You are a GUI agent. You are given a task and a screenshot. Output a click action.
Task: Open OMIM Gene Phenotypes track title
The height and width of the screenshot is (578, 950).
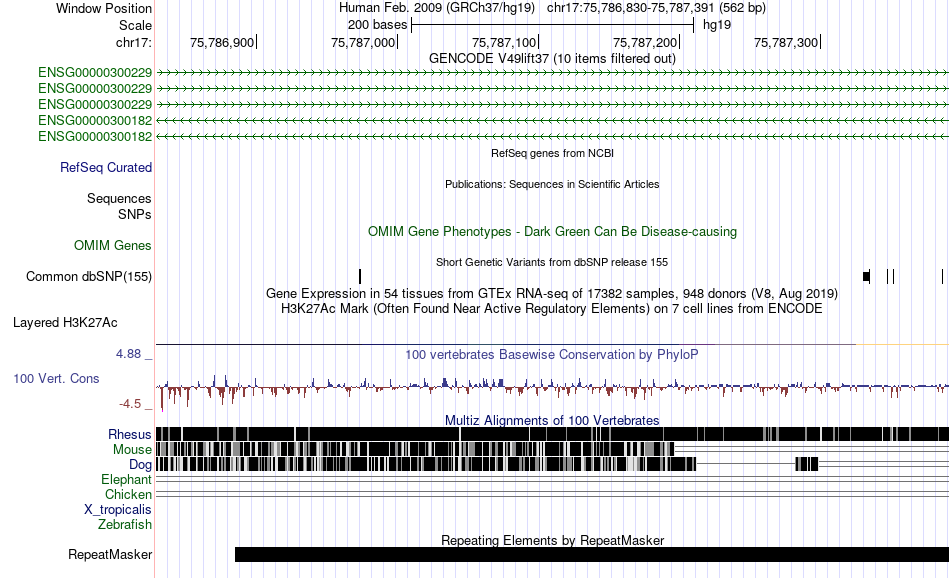pos(552,231)
